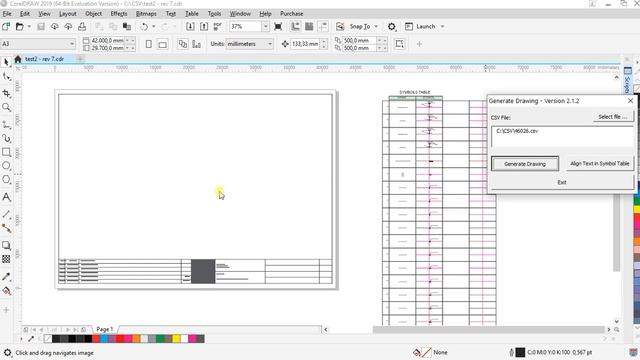
Task: Select the Zoom magnifier tool
Action: click(x=6, y=107)
